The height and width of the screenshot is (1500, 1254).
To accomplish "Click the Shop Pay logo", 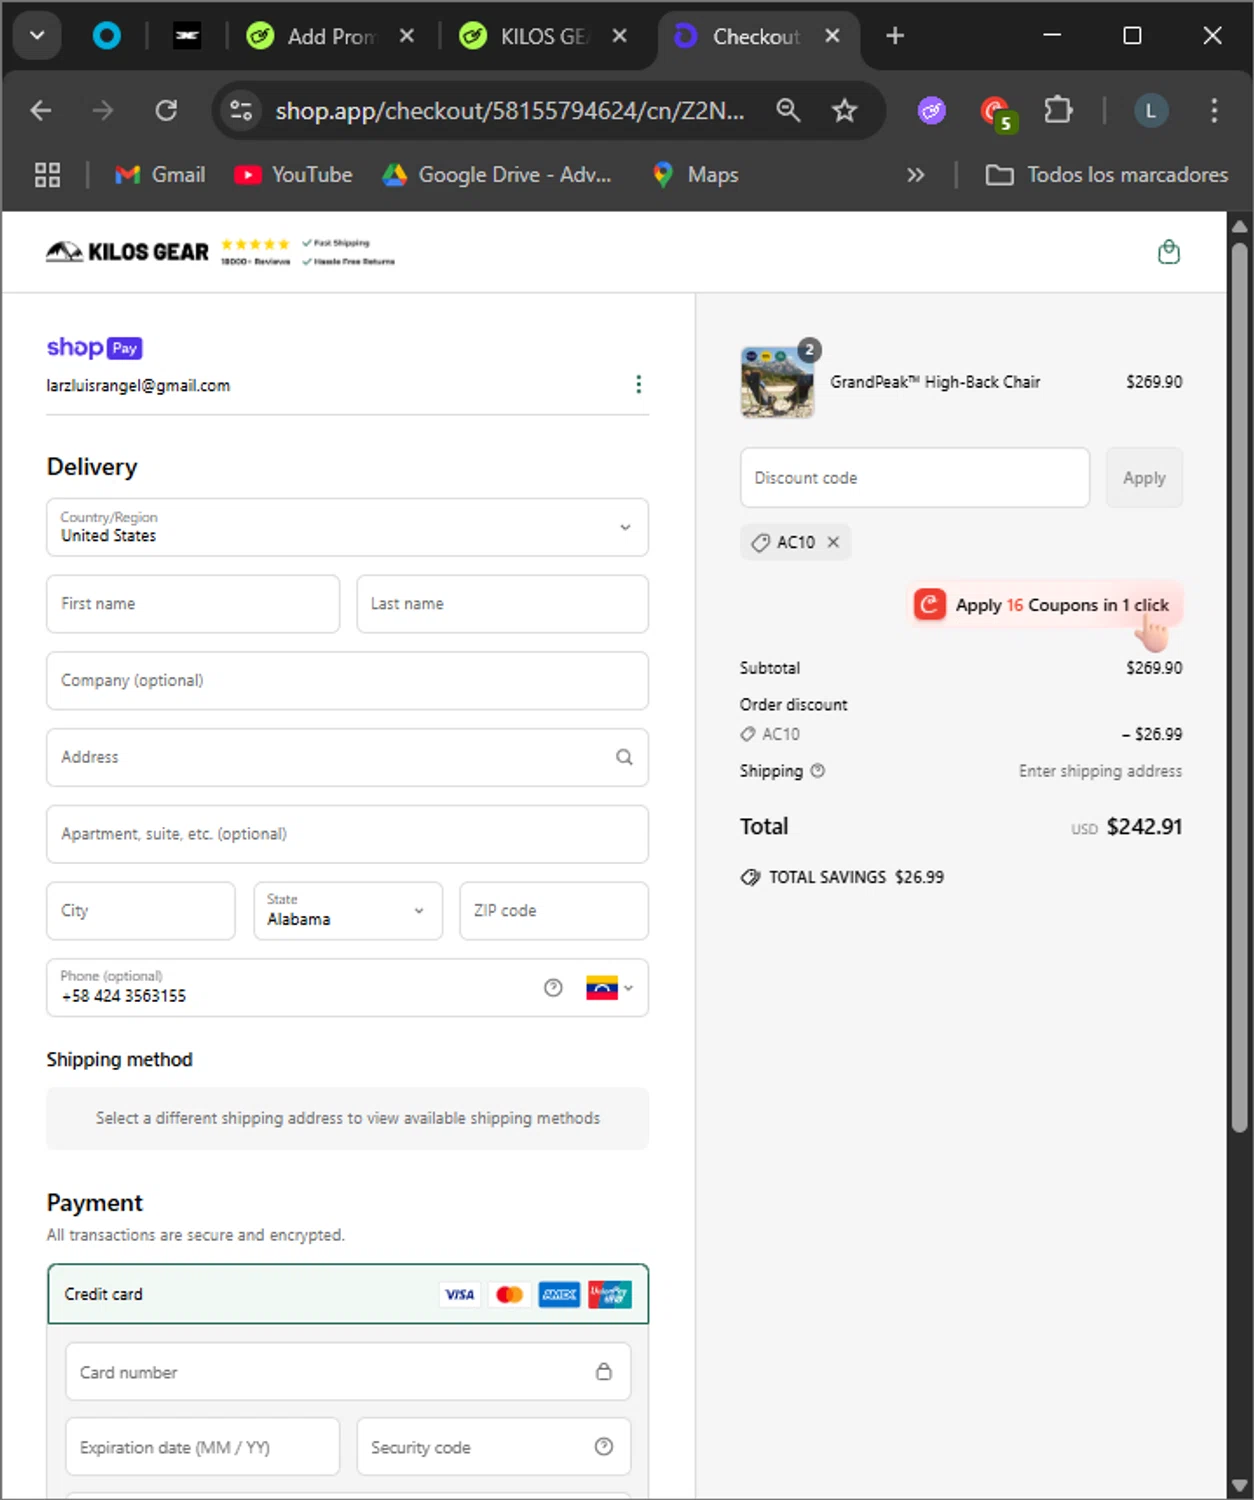I will pyautogui.click(x=95, y=347).
